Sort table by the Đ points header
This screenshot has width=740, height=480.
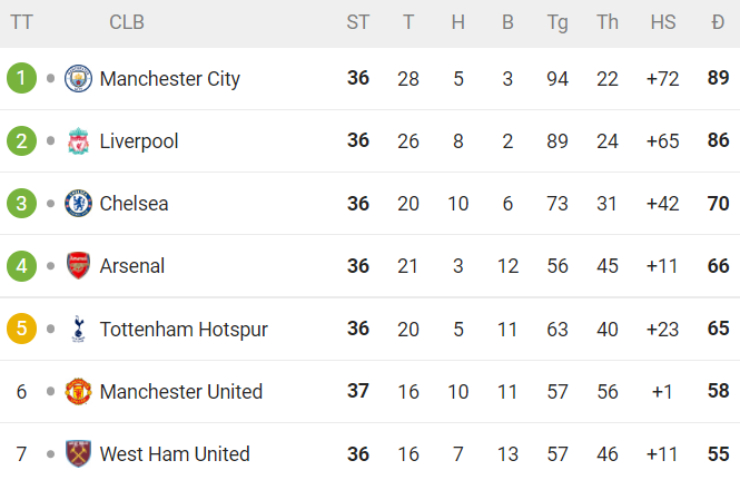click(718, 22)
